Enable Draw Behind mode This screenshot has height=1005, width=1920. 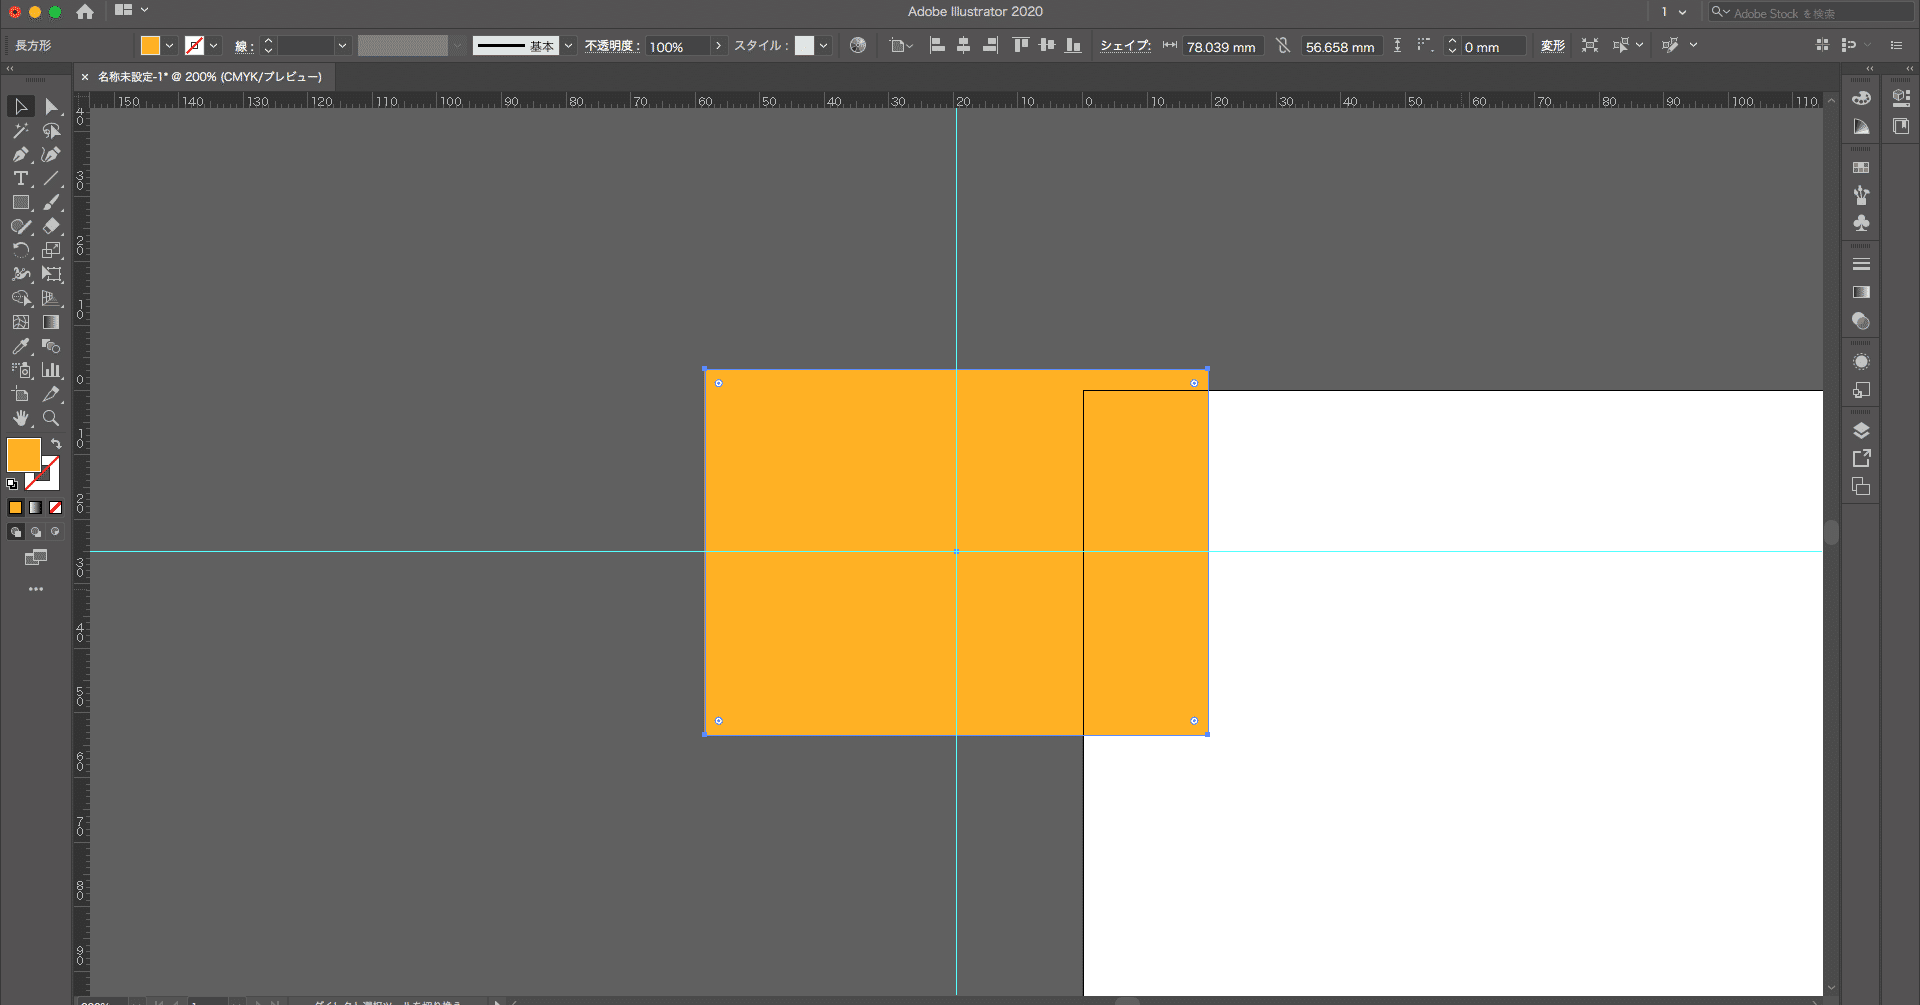[x=36, y=532]
